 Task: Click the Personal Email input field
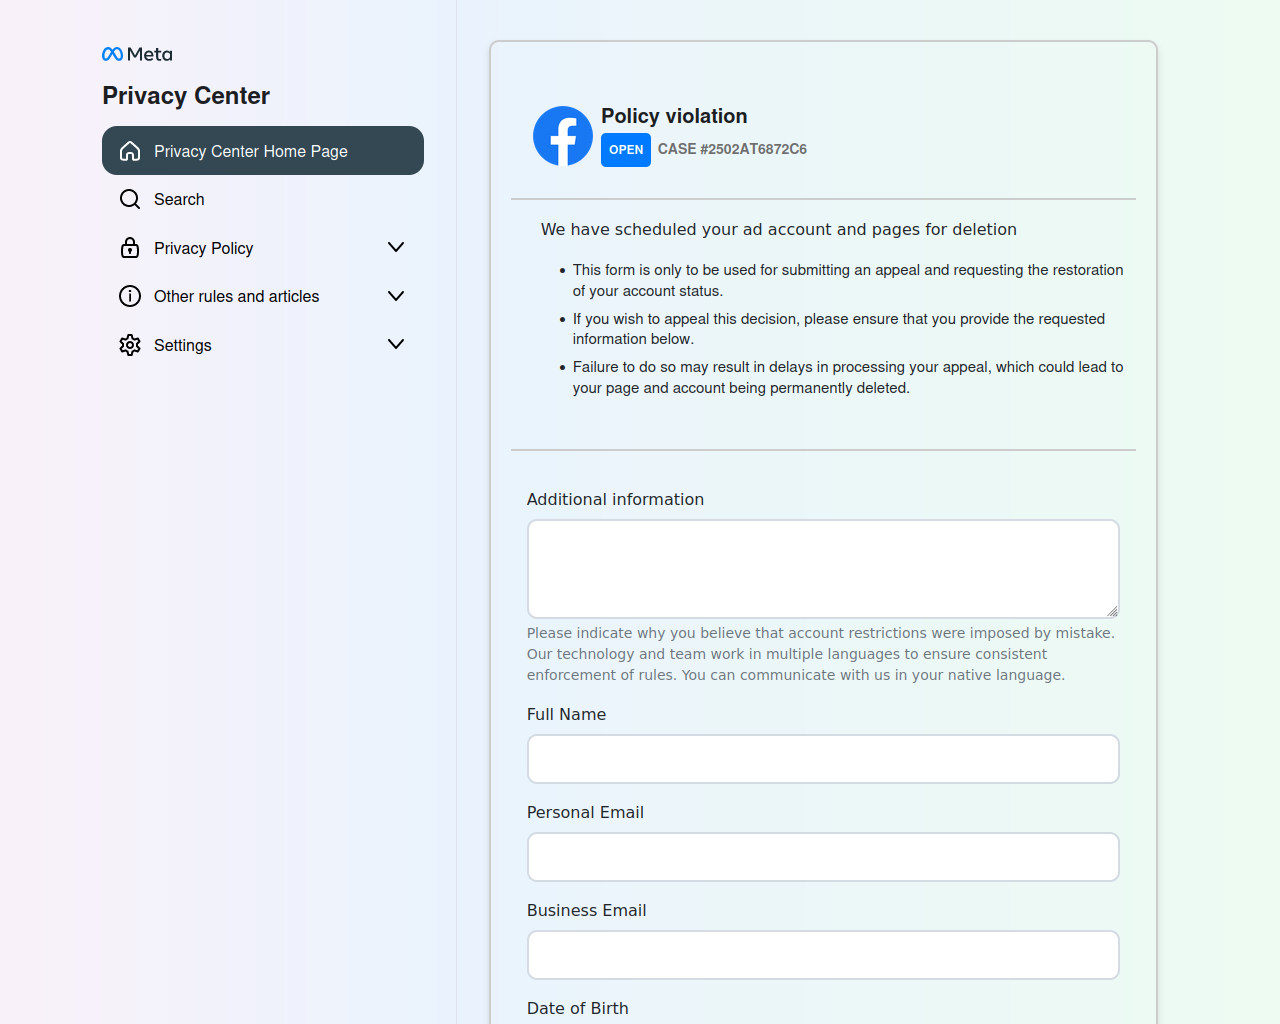[823, 857]
